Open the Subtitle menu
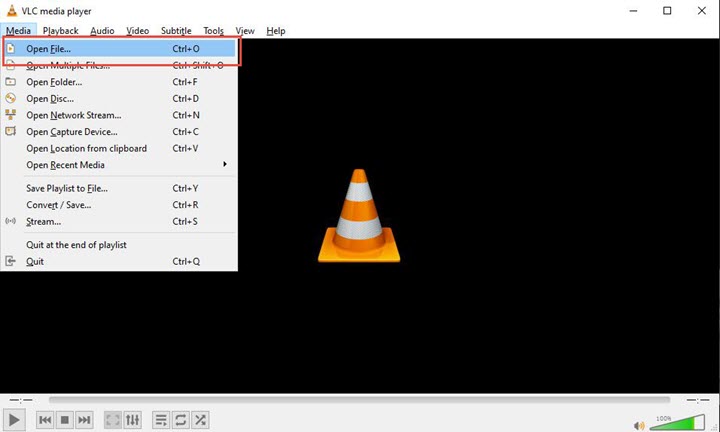 pyautogui.click(x=176, y=31)
